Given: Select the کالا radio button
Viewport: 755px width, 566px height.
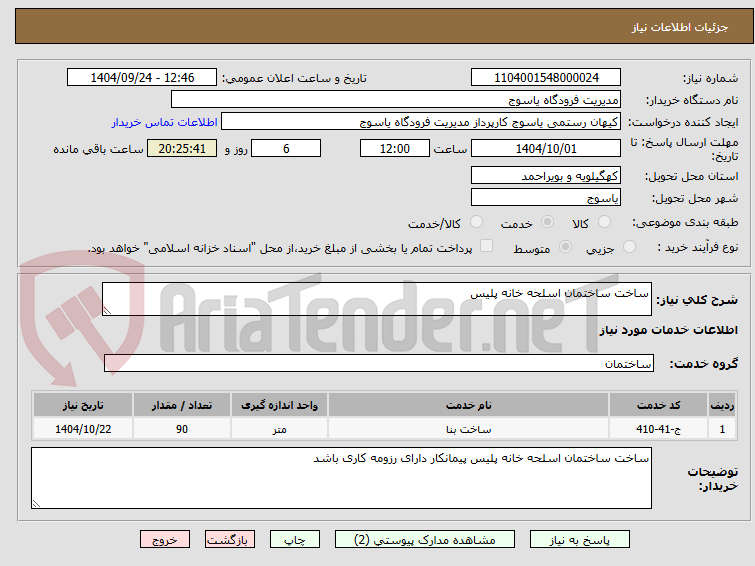Looking at the screenshot, I should coord(604,222).
